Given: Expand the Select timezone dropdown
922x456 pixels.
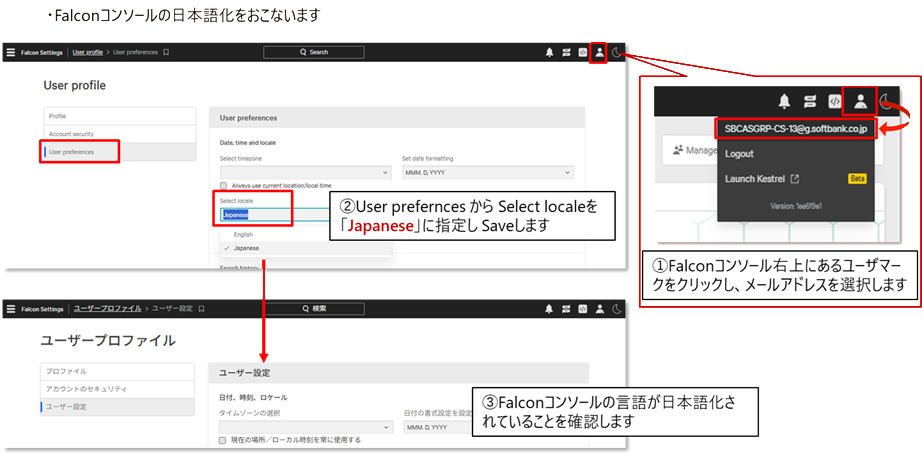Looking at the screenshot, I should tap(304, 172).
